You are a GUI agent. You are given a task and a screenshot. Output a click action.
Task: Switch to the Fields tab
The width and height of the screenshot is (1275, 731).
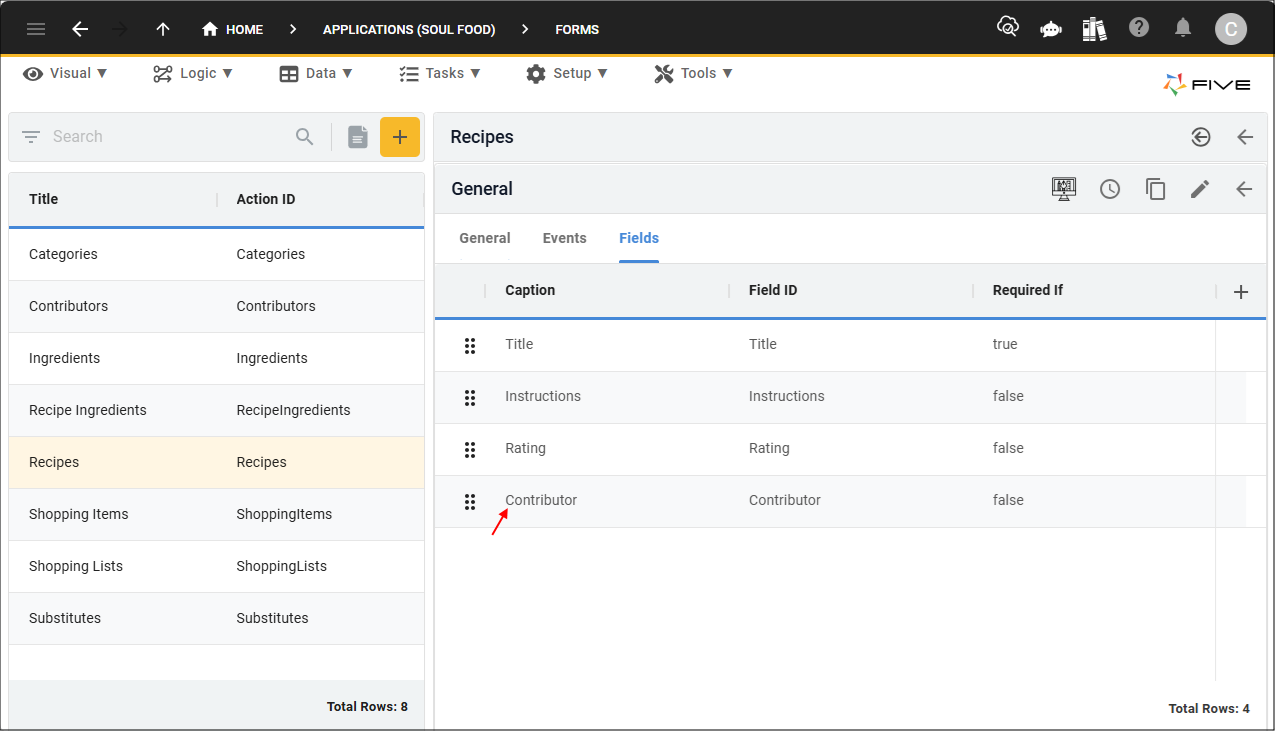[x=639, y=238]
